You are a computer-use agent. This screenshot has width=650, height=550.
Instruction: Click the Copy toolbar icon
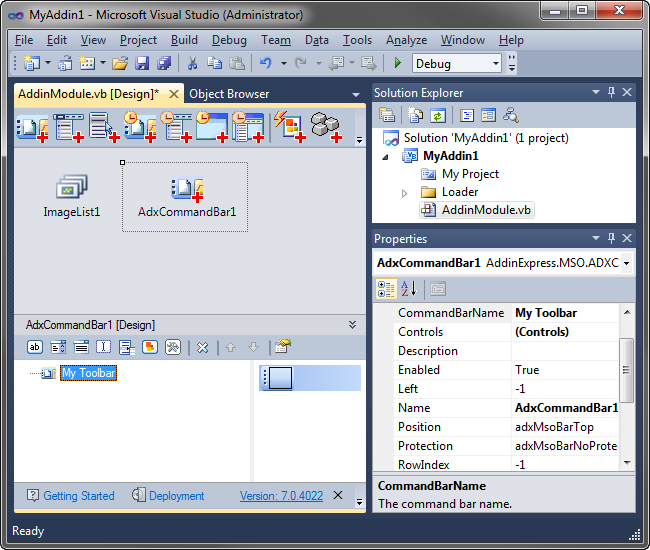click(214, 63)
